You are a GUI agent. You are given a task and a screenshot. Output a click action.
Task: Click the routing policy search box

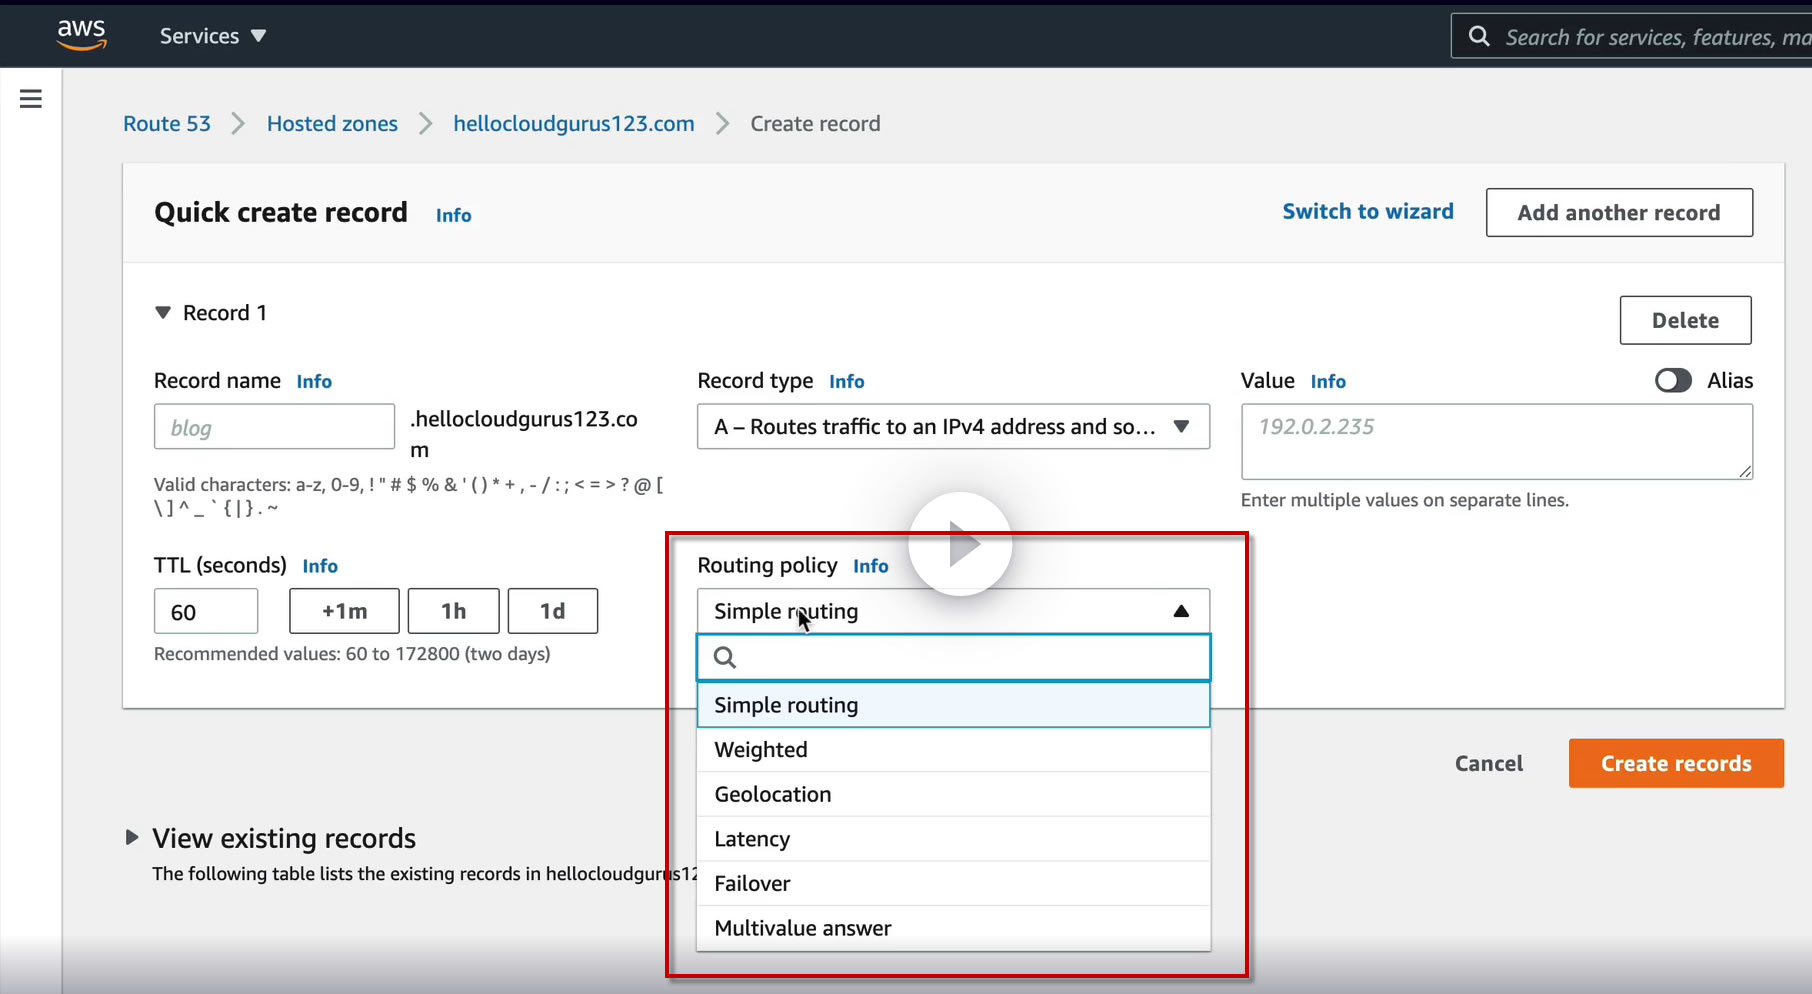tap(953, 657)
